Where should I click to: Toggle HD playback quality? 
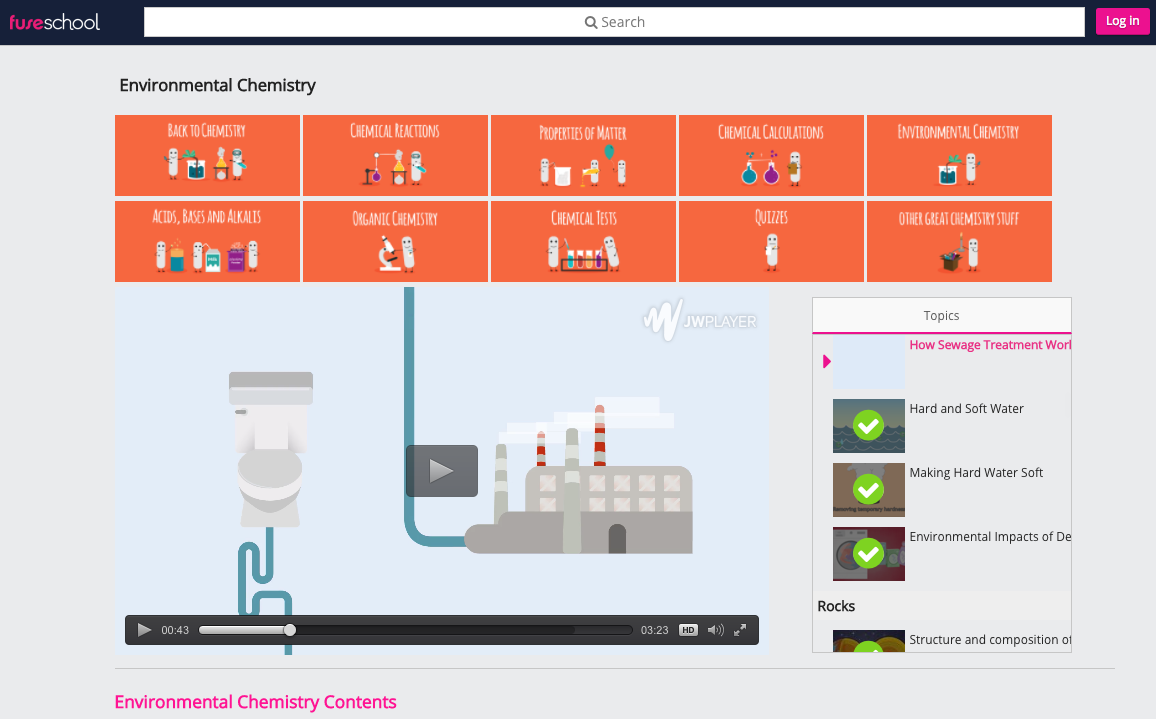(688, 630)
